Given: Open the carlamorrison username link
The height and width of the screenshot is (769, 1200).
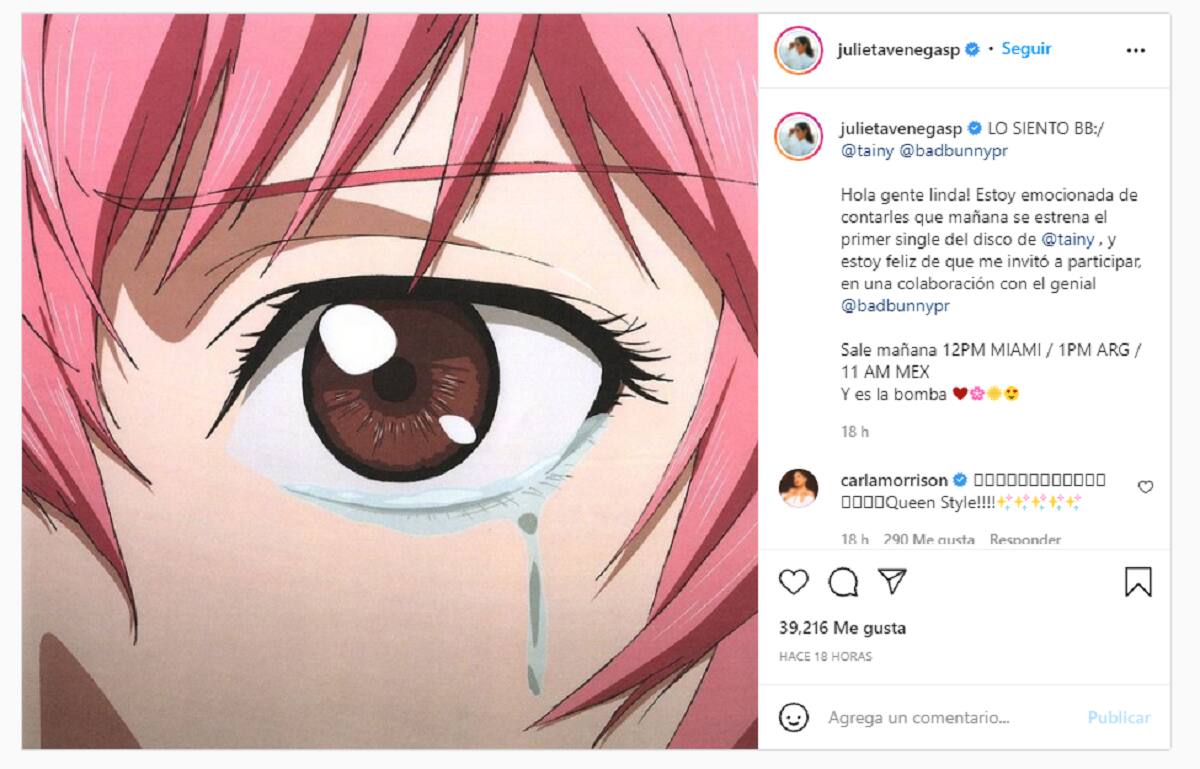Looking at the screenshot, I should pos(894,480).
